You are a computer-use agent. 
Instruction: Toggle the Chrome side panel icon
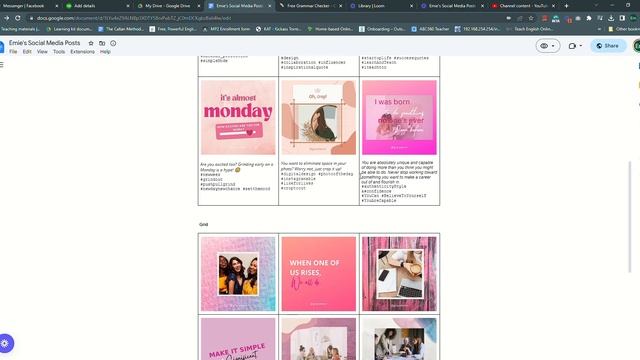coord(622,18)
